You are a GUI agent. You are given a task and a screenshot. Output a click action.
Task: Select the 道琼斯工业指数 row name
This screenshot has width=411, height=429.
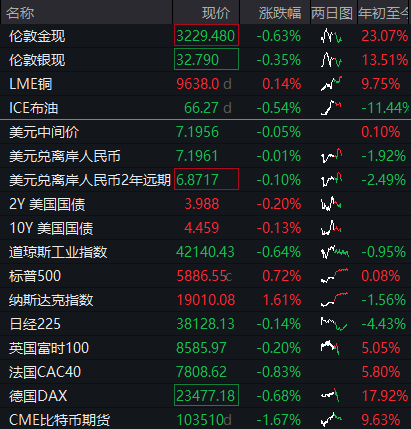click(x=58, y=252)
